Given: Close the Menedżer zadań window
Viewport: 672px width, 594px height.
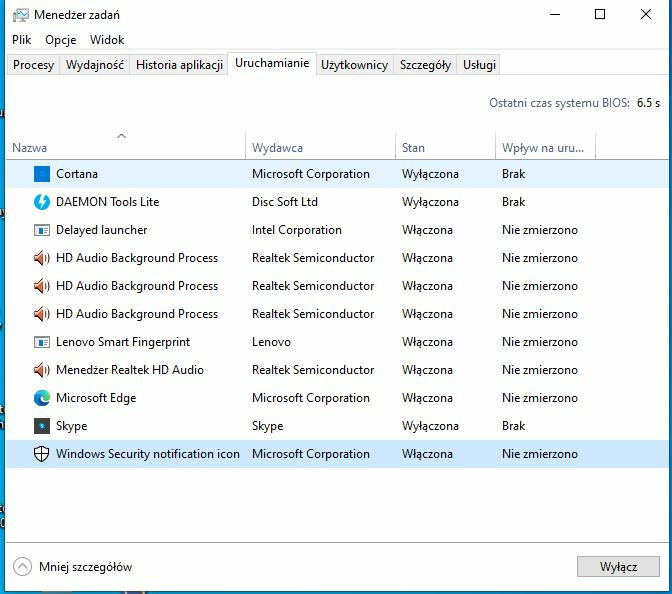Looking at the screenshot, I should point(645,15).
